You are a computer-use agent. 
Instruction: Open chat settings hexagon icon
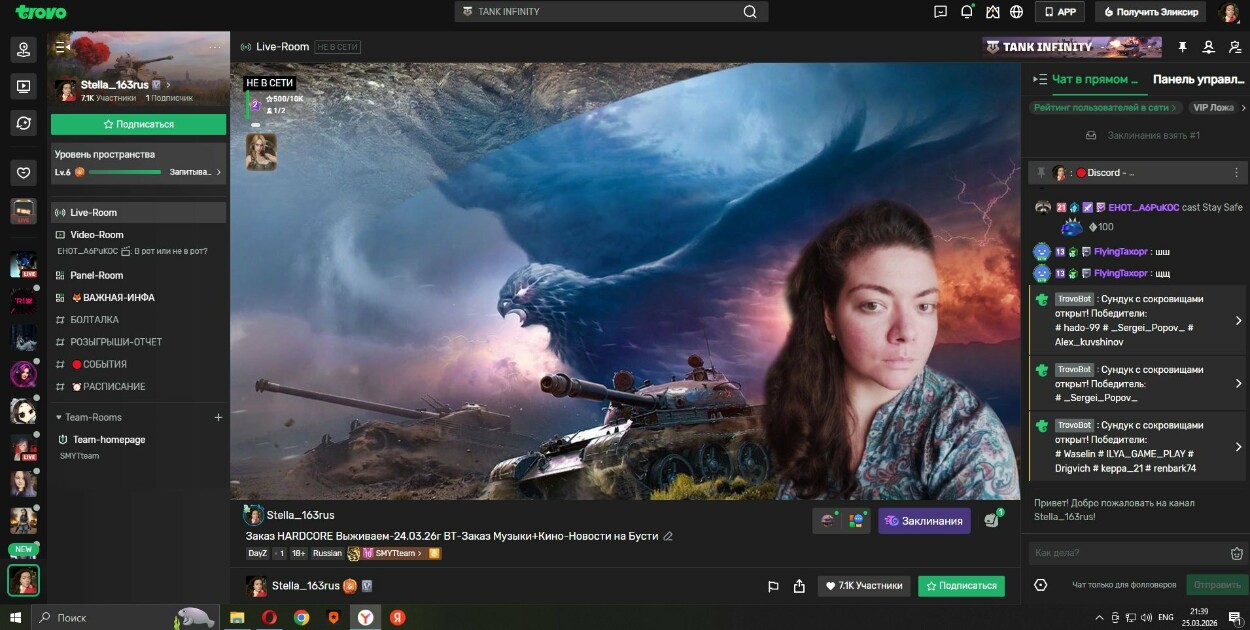[1040, 585]
